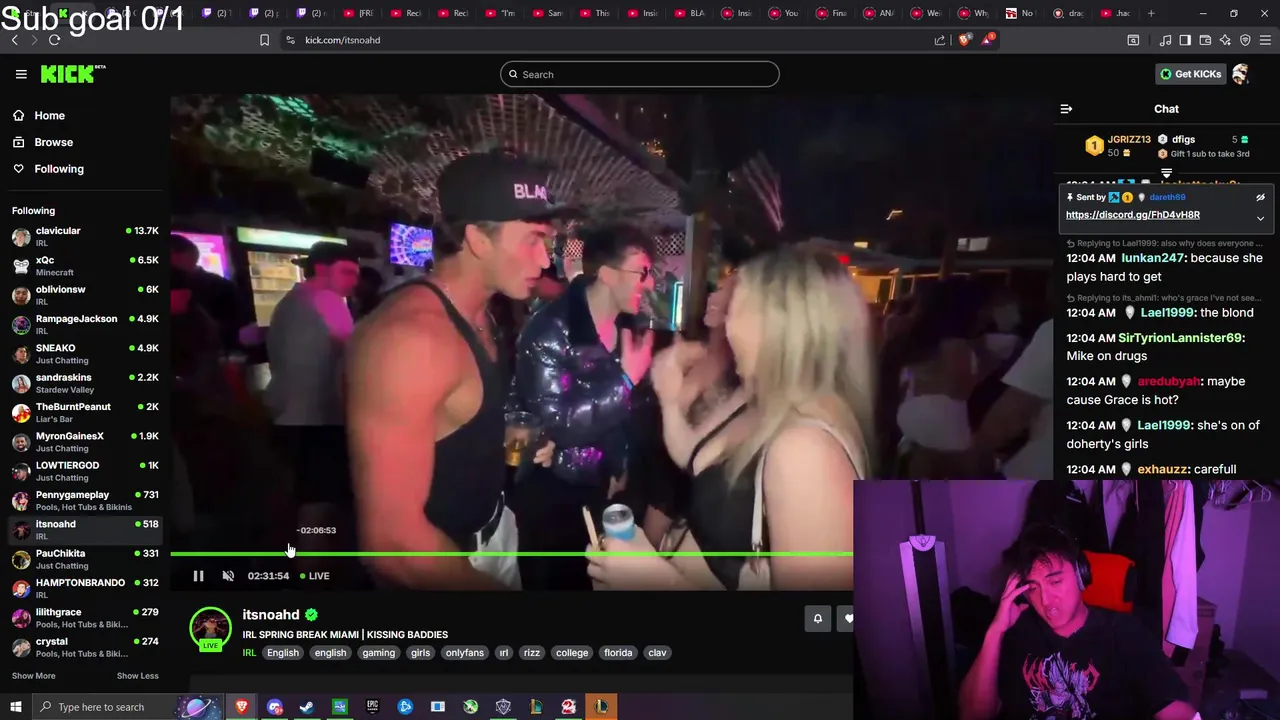Open Brave Shields lion icon
The height and width of the screenshot is (720, 1280).
(965, 40)
